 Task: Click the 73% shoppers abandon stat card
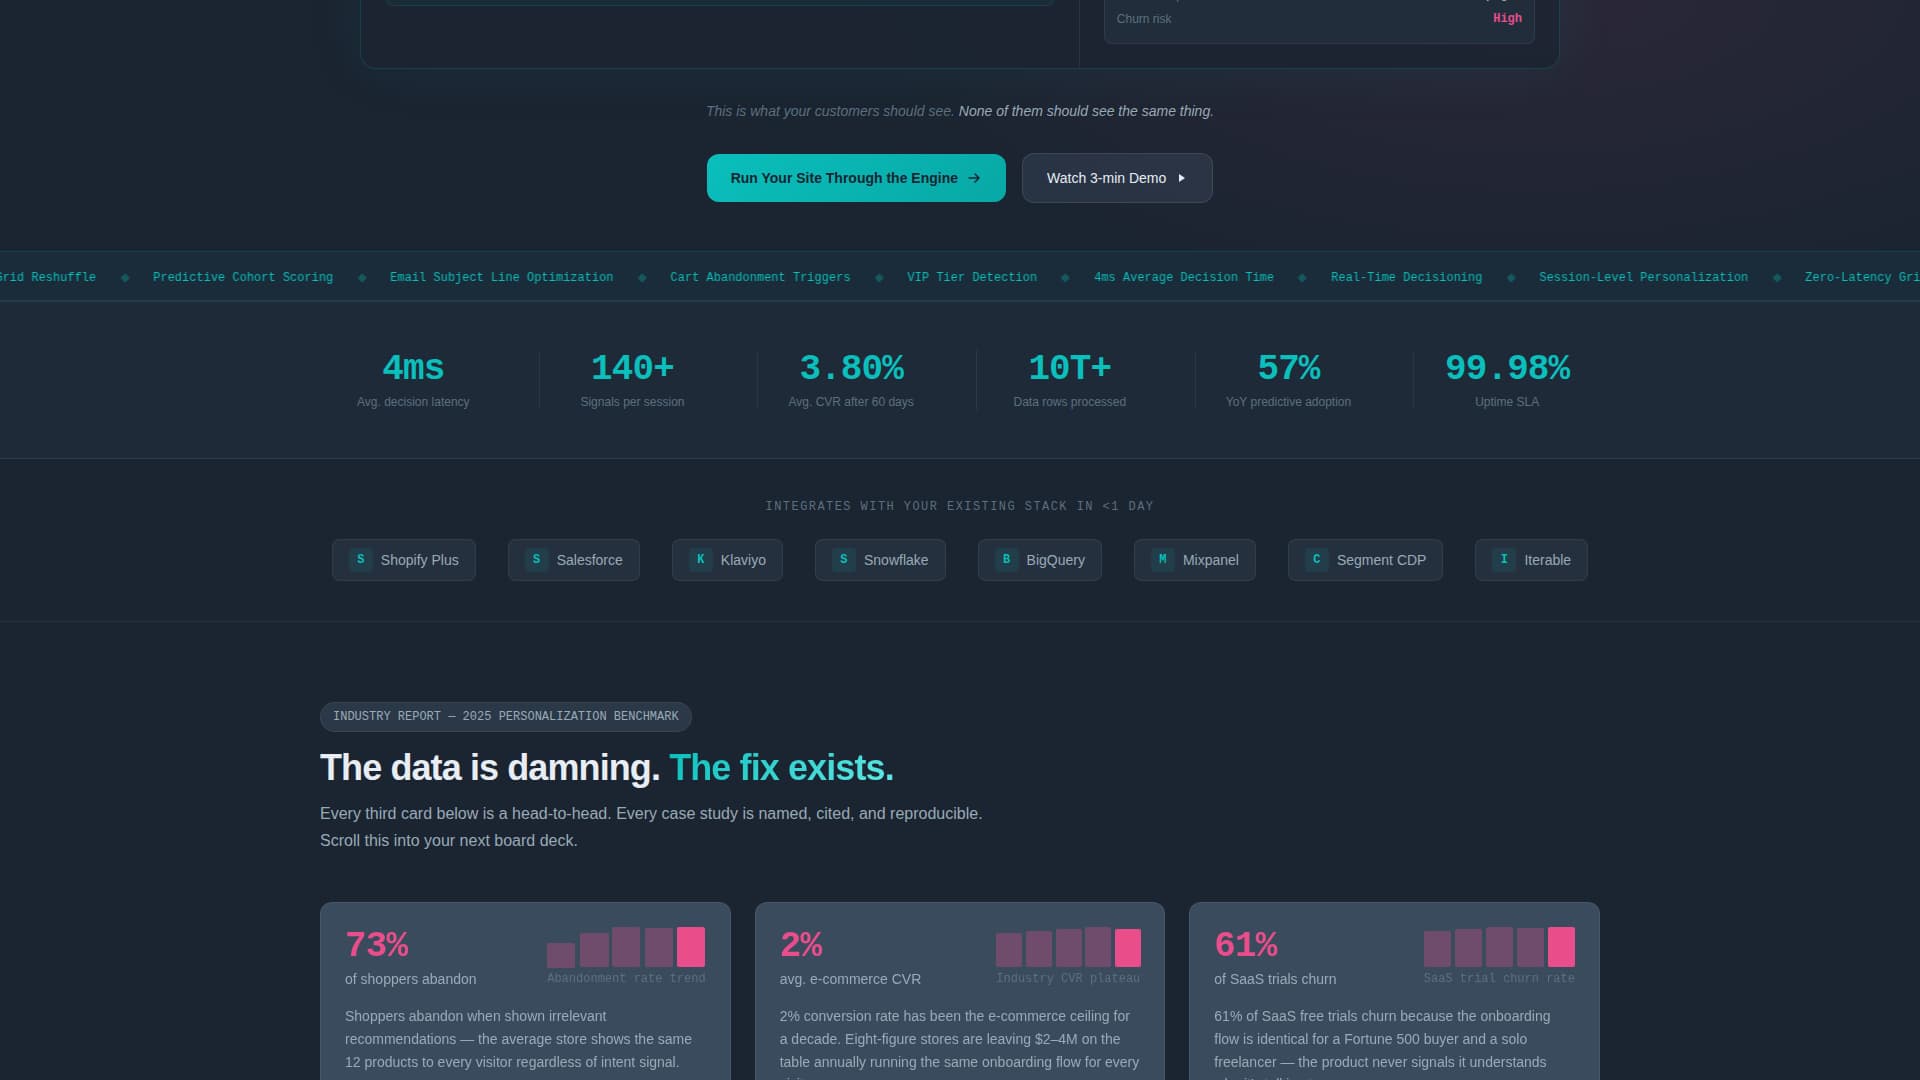point(525,990)
